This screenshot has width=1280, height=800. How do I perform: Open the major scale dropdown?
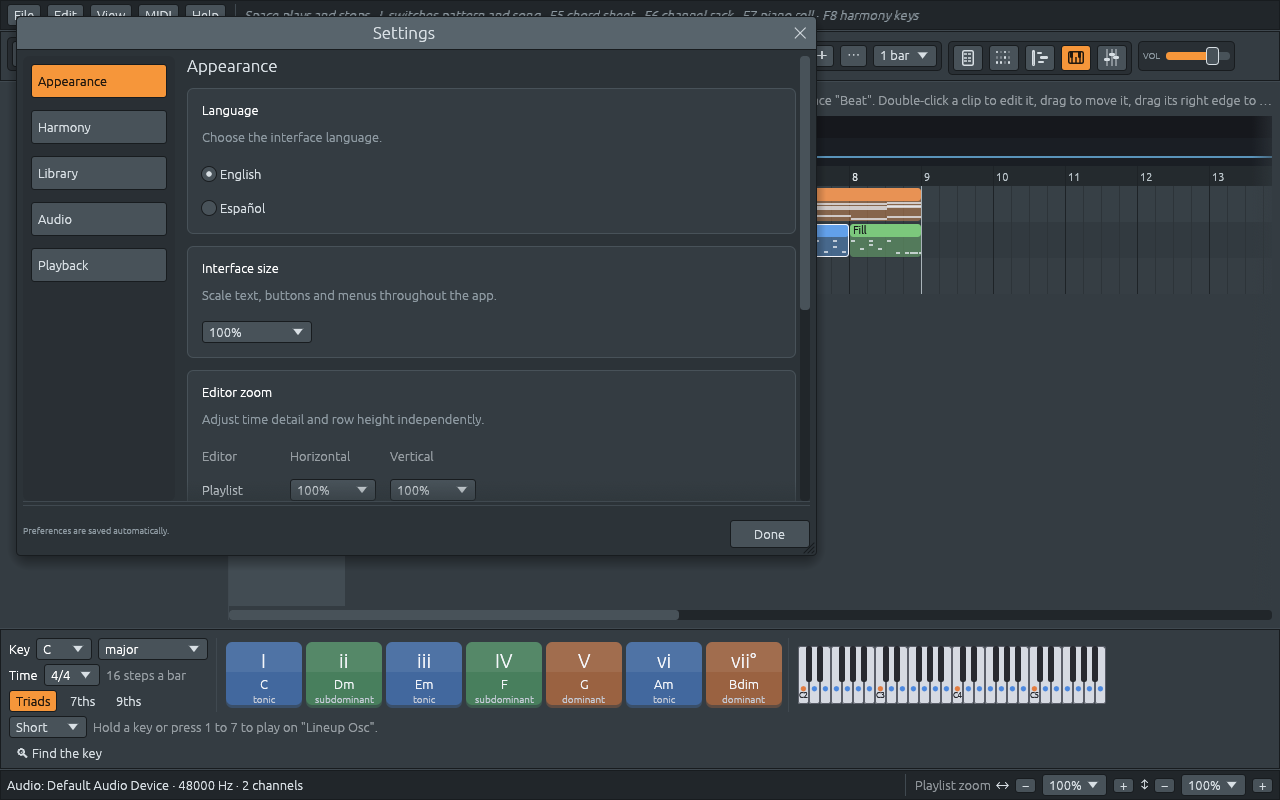point(153,649)
